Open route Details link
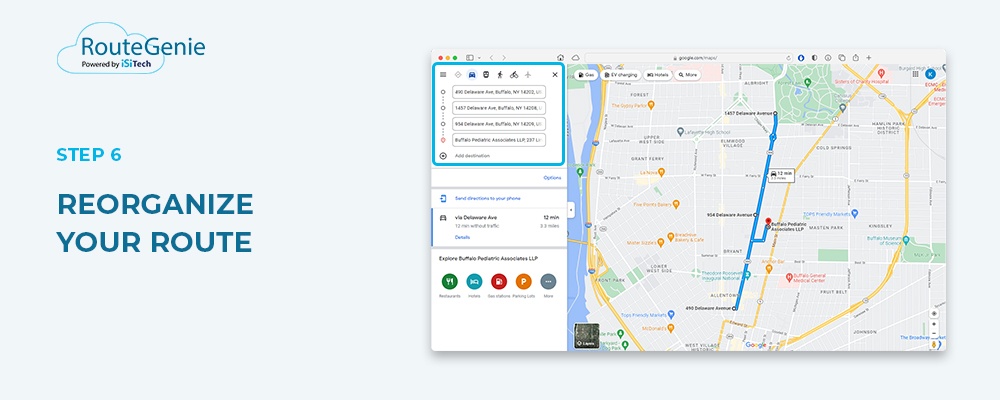The width and height of the screenshot is (1000, 400). [x=462, y=237]
